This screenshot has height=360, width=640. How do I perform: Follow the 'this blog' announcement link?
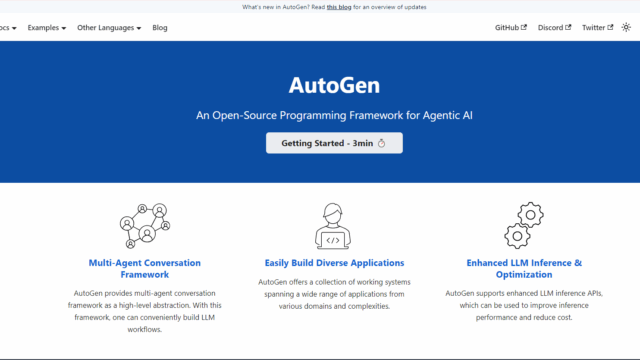339,7
